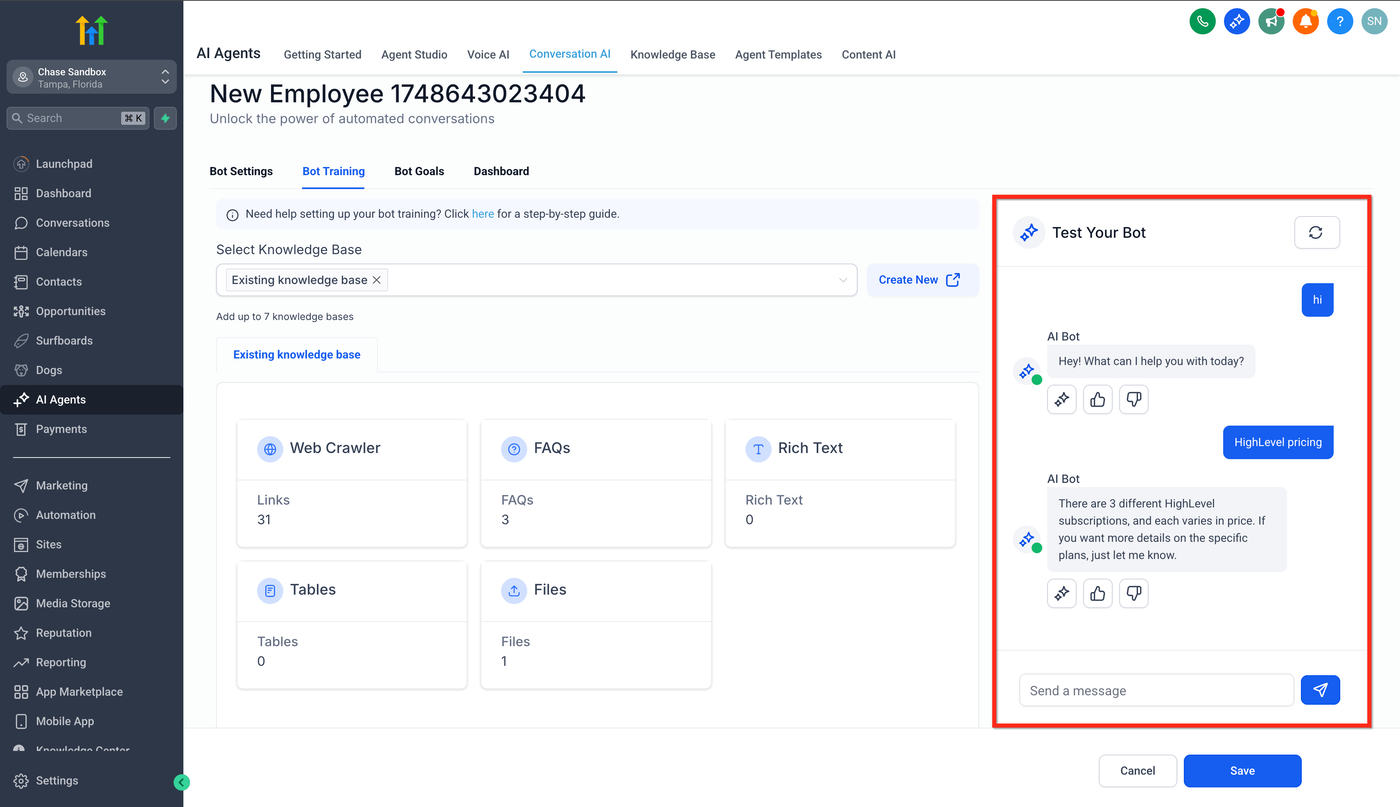Click the Send a message input field
Viewport: 1400px width, 807px height.
tap(1156, 690)
